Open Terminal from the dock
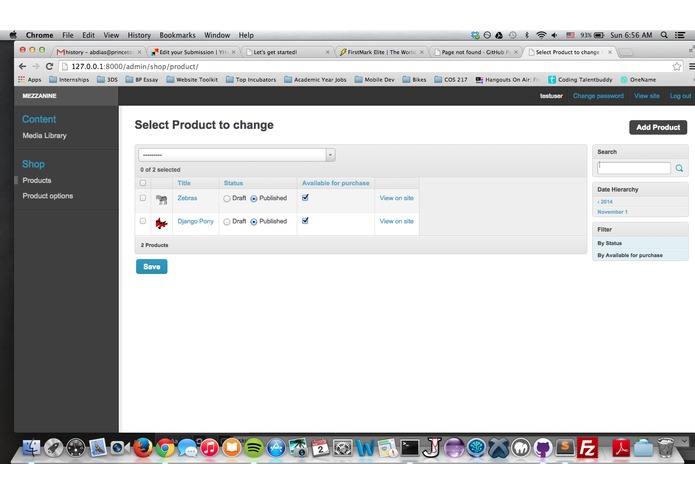Image resolution: width=695 pixels, height=494 pixels. pyautogui.click(x=410, y=448)
